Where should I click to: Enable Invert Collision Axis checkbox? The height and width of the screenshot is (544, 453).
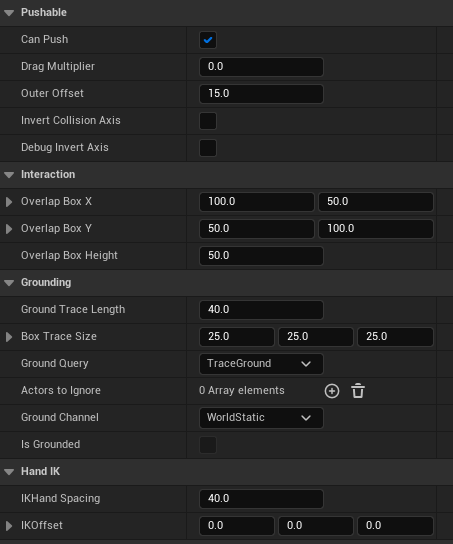[x=208, y=121]
